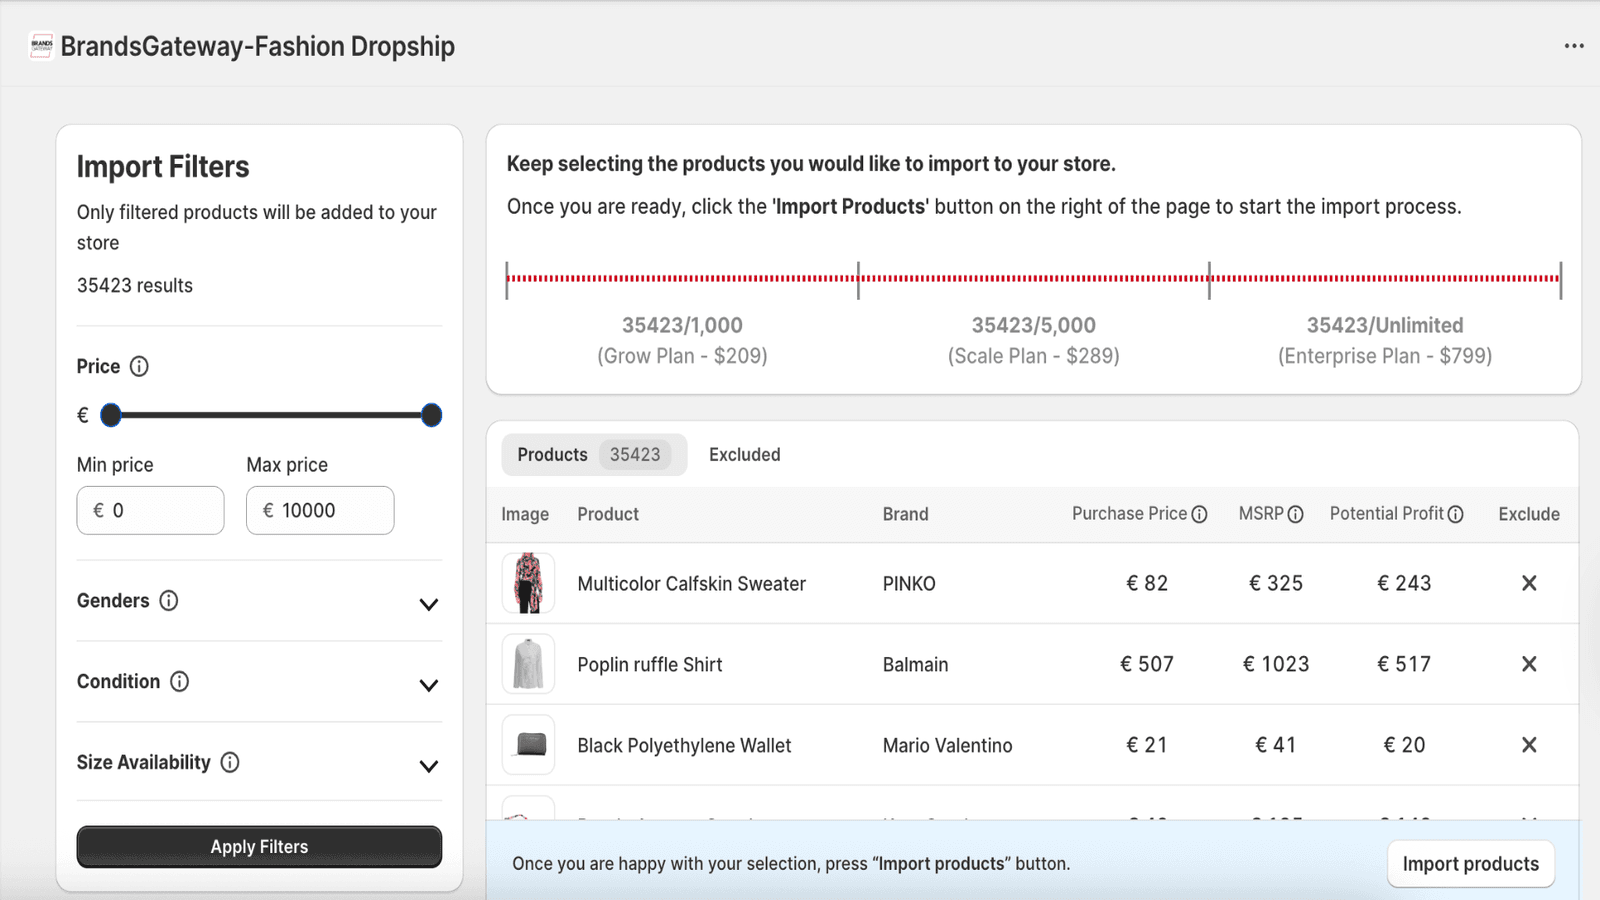Expand the Genders filter section

(429, 604)
